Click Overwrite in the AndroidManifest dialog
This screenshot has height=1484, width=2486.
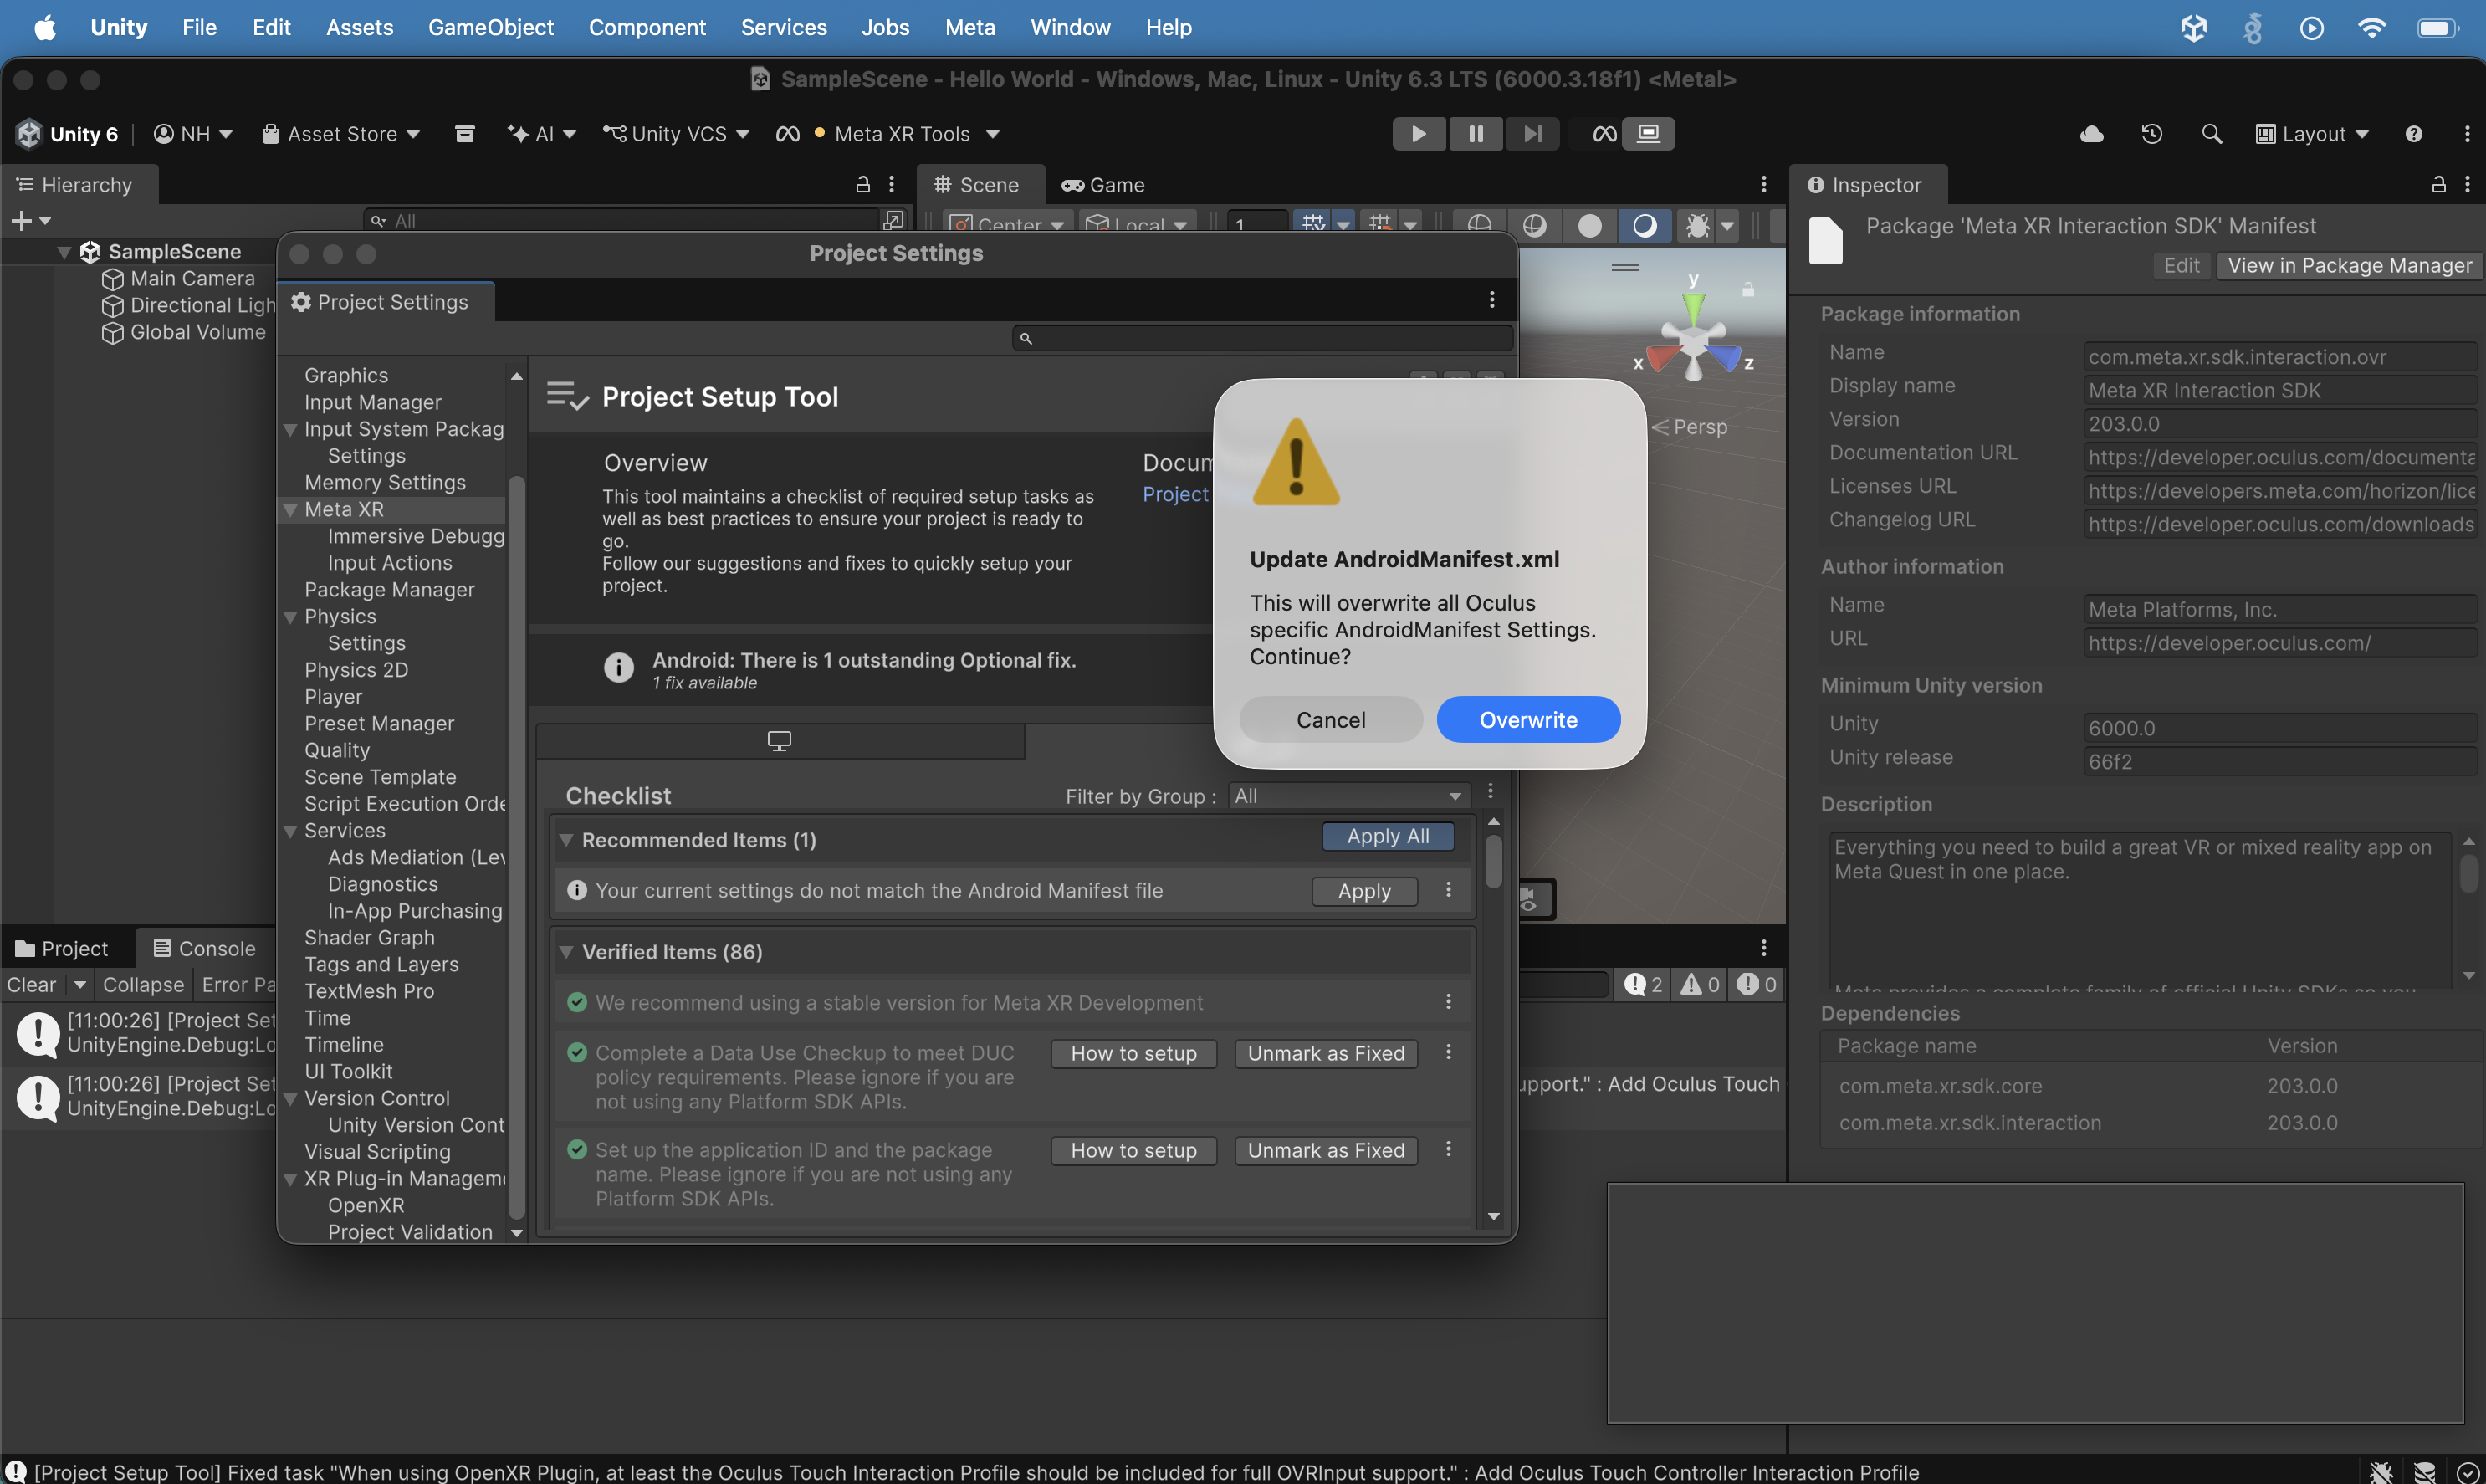(1528, 720)
